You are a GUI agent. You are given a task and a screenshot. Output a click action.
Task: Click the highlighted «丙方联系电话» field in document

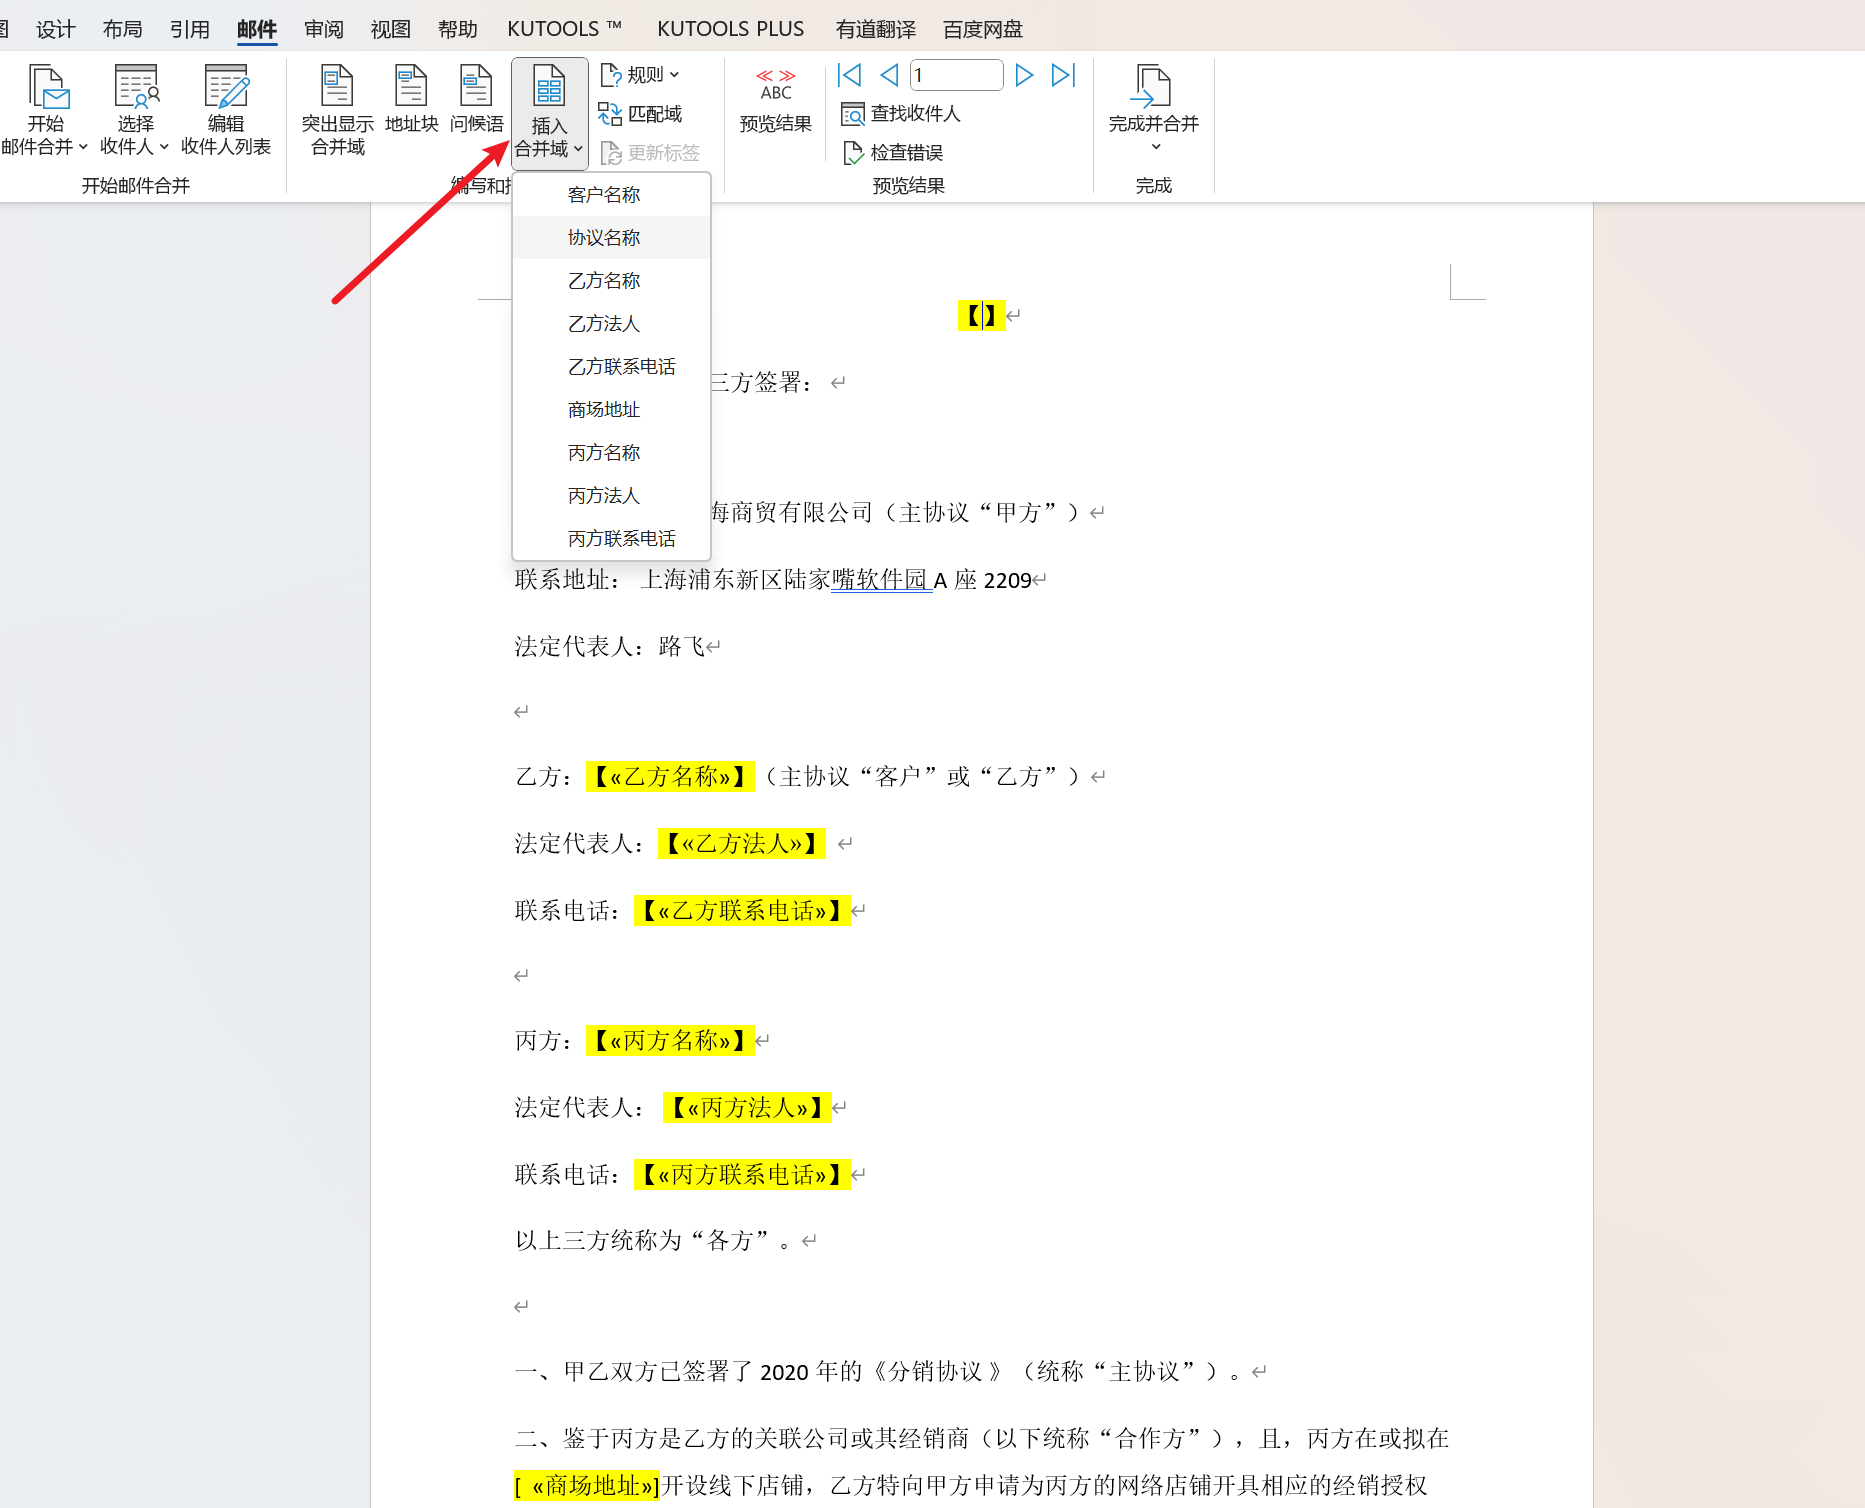pos(742,1175)
